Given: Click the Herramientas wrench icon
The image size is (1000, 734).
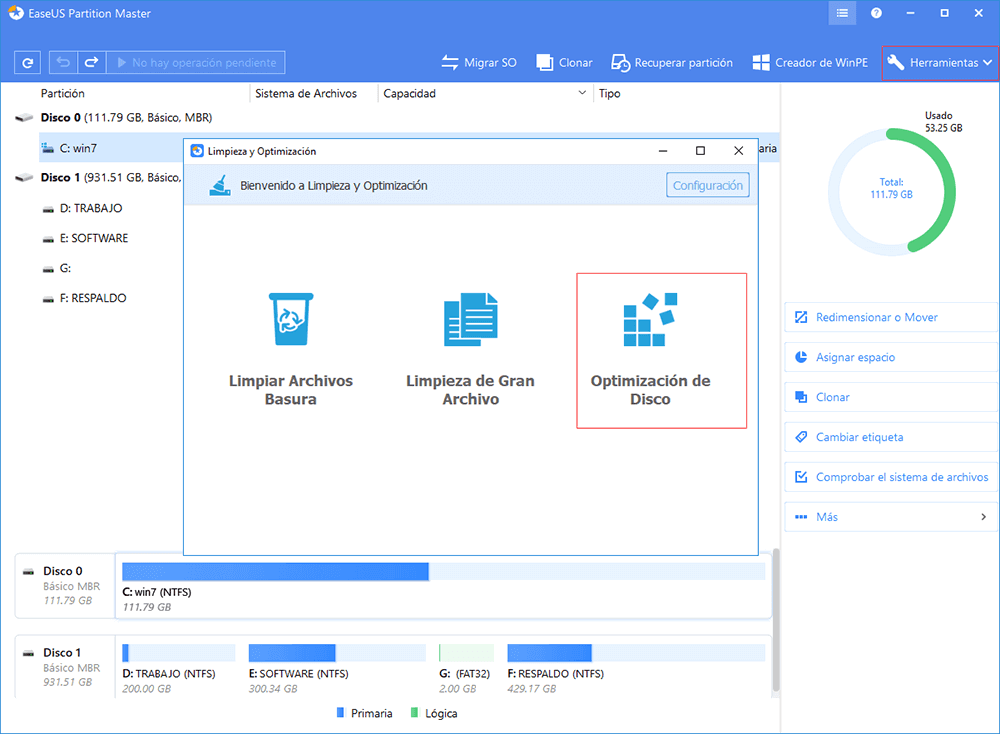Looking at the screenshot, I should (896, 62).
